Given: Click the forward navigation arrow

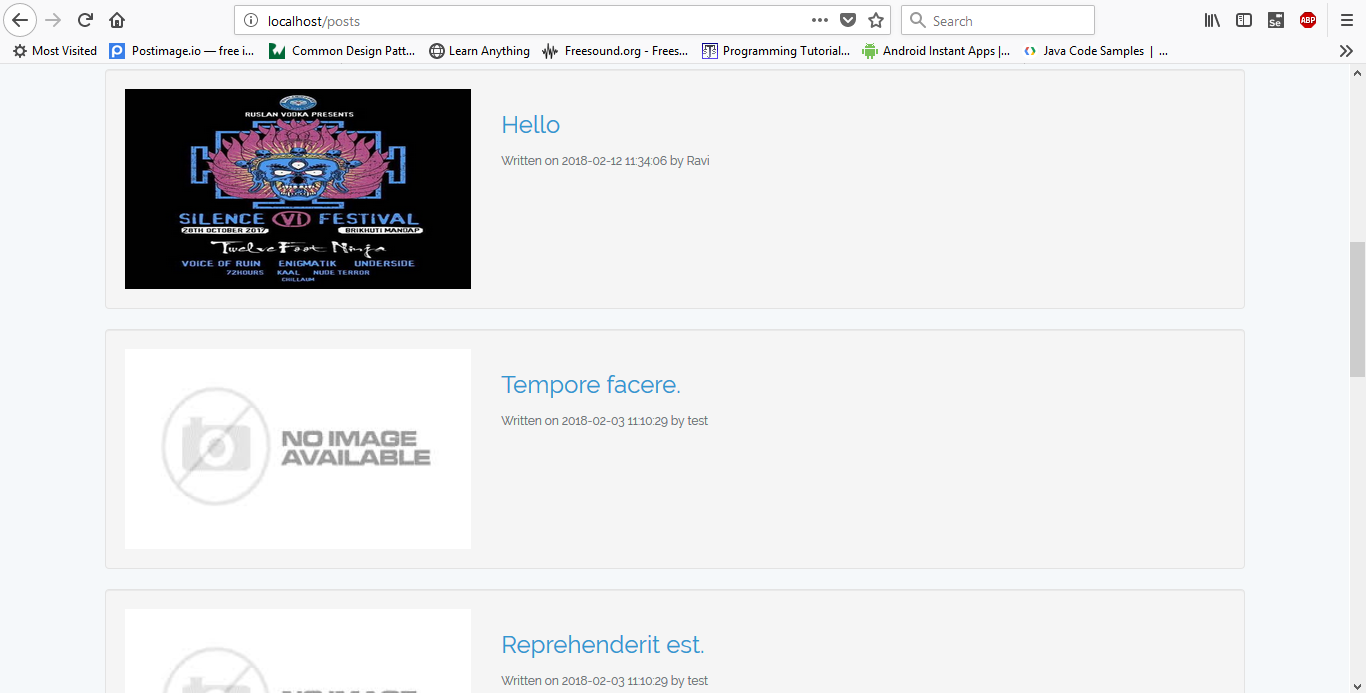Looking at the screenshot, I should tap(54, 20).
